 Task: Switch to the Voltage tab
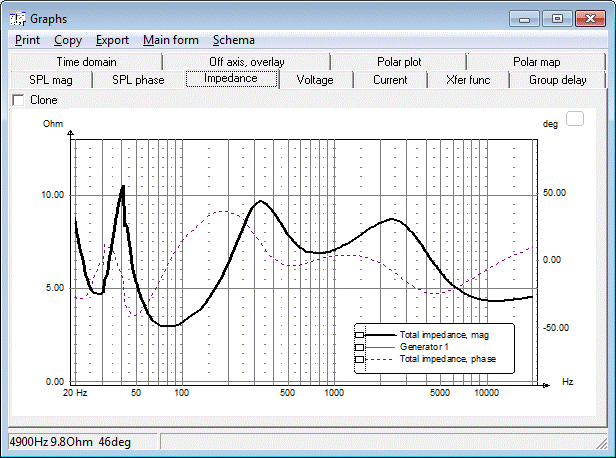(315, 80)
